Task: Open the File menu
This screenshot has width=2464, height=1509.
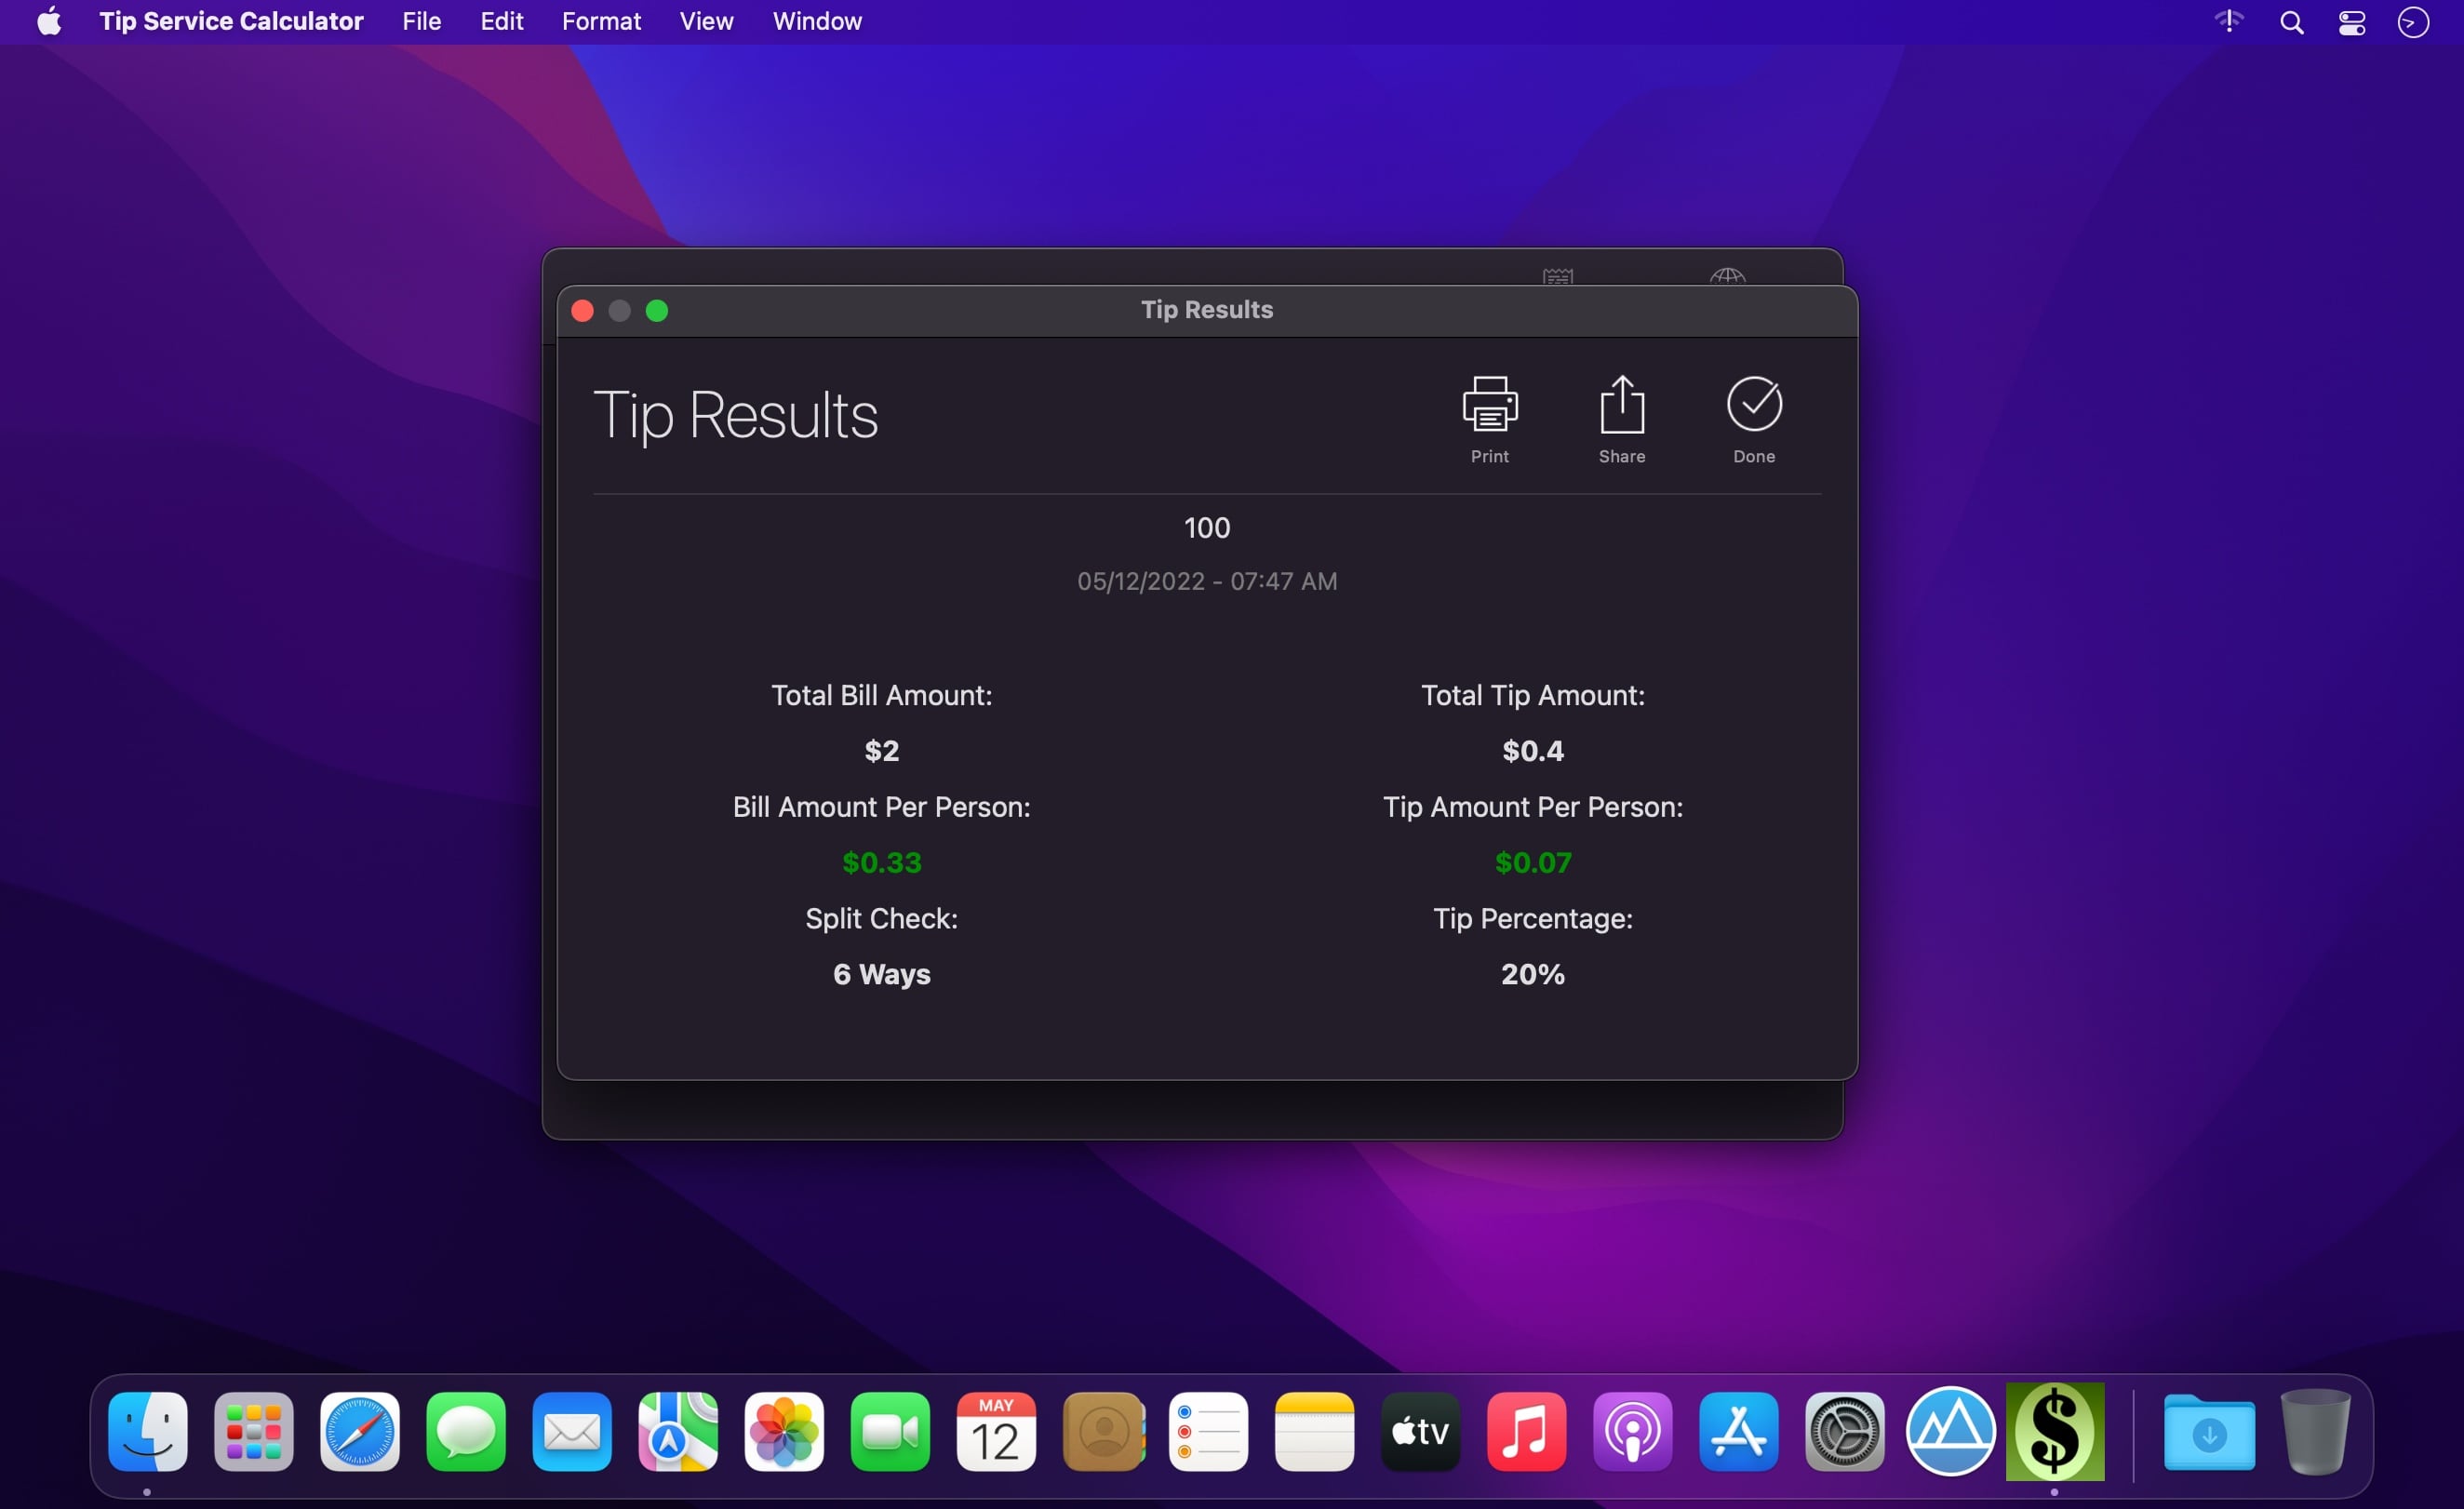Action: click(x=421, y=22)
